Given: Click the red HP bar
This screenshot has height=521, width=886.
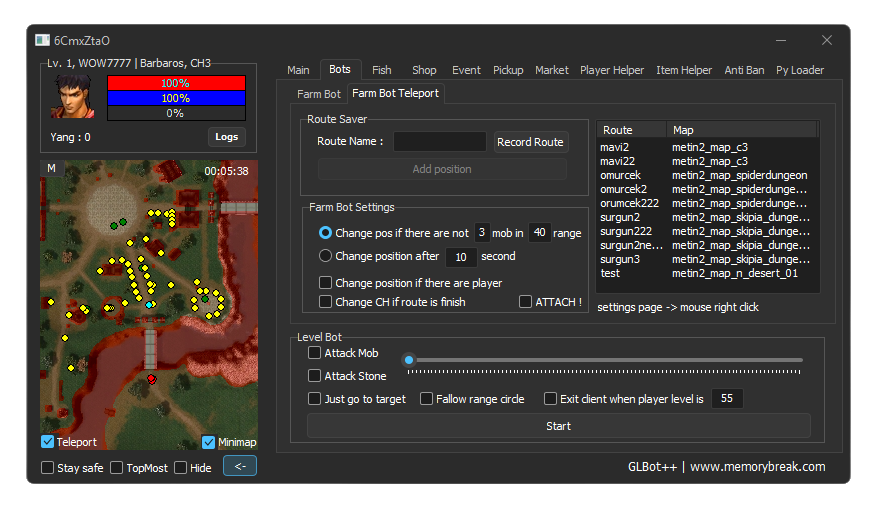Looking at the screenshot, I should tap(176, 83).
